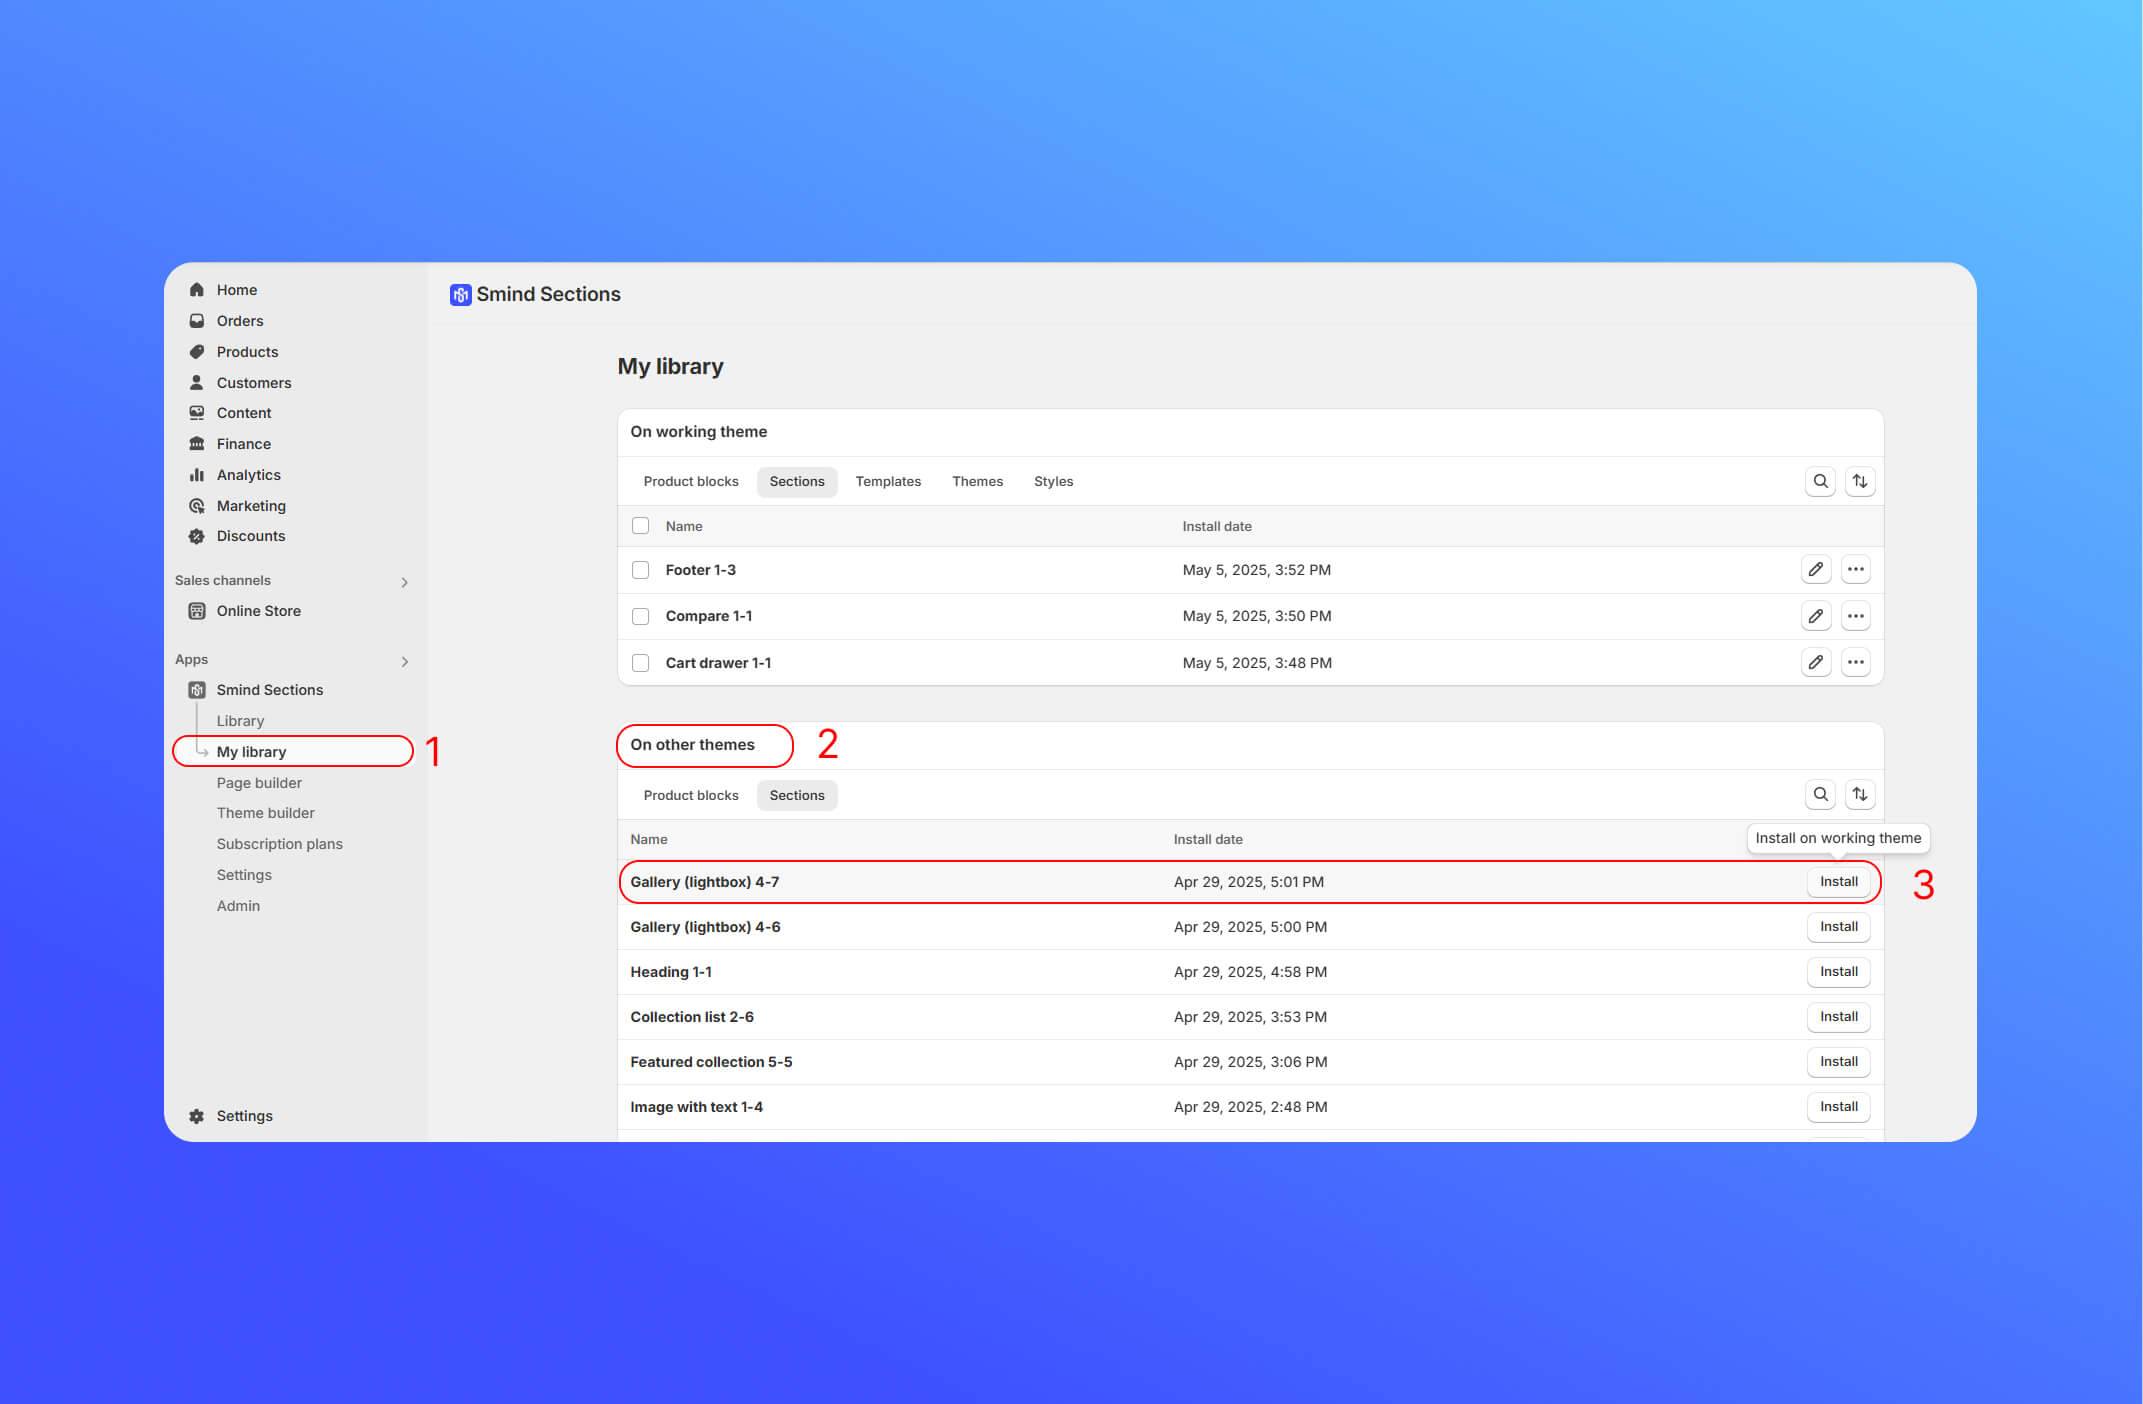This screenshot has width=2143, height=1404.
Task: Toggle the select-all checkbox beside Name
Action: coord(640,526)
